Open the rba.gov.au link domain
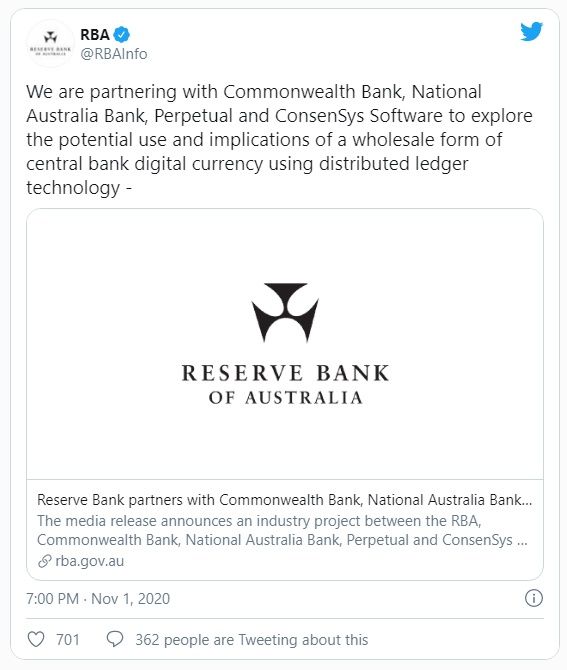 90,561
